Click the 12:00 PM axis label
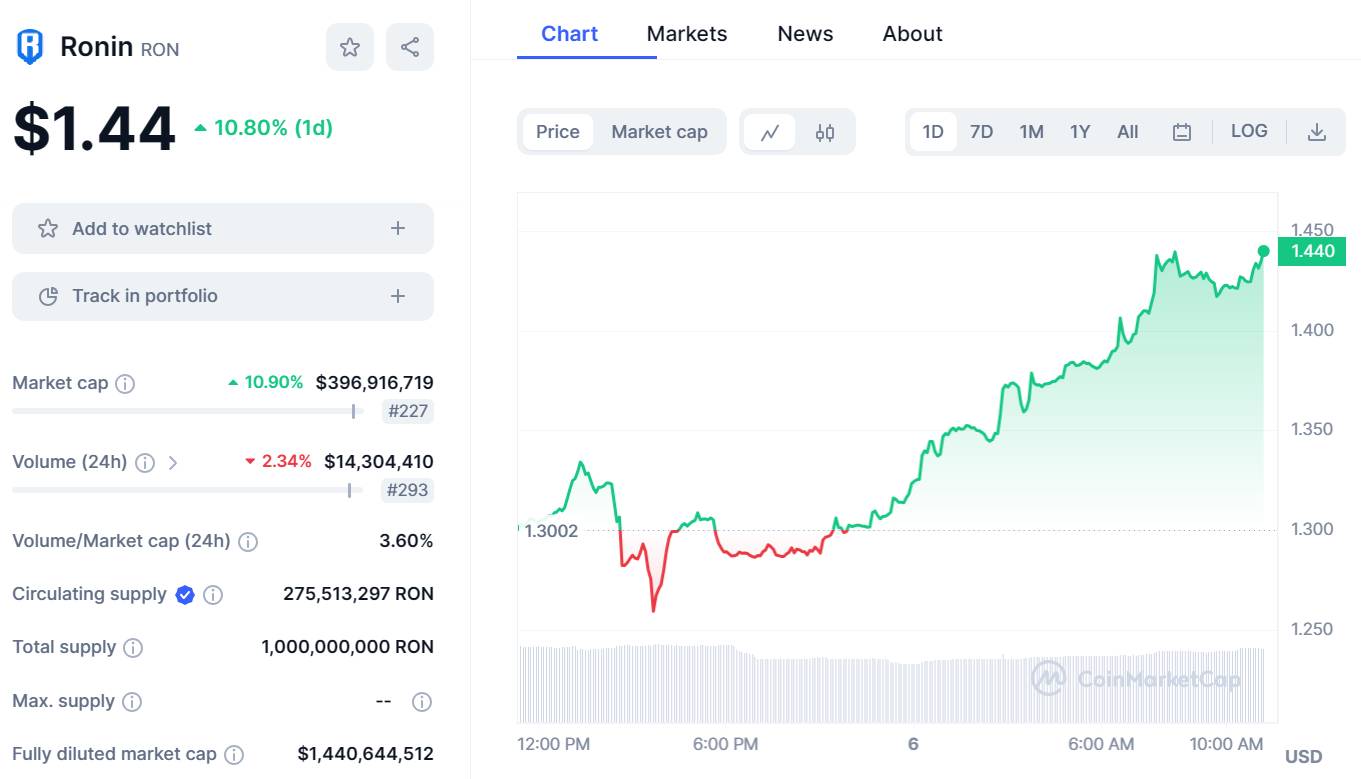Image resolution: width=1361 pixels, height=779 pixels. click(554, 744)
